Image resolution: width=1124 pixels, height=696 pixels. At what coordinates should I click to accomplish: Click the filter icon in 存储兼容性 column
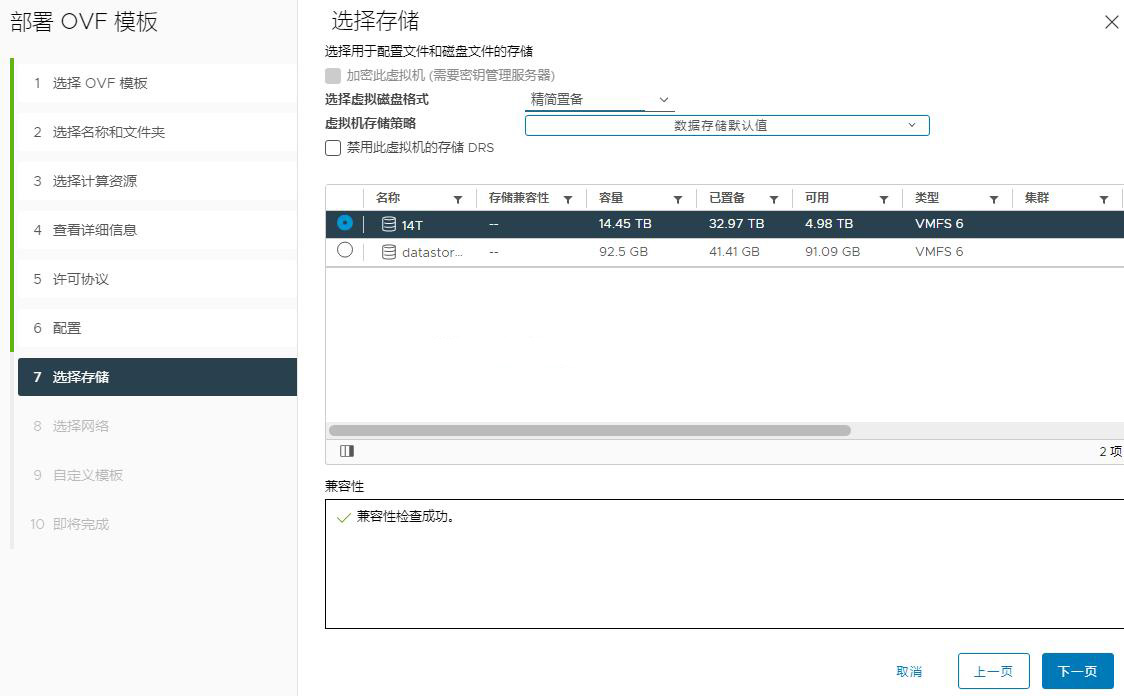[568, 199]
